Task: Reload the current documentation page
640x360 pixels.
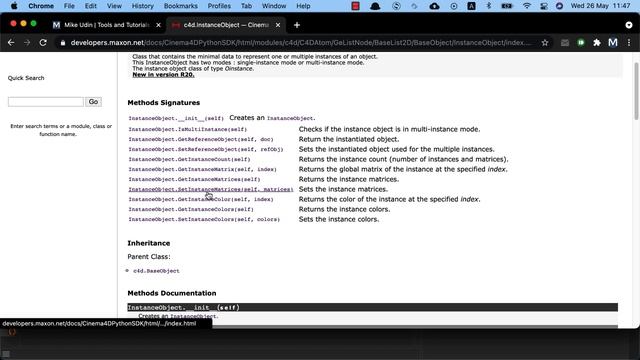Action: pos(43,42)
